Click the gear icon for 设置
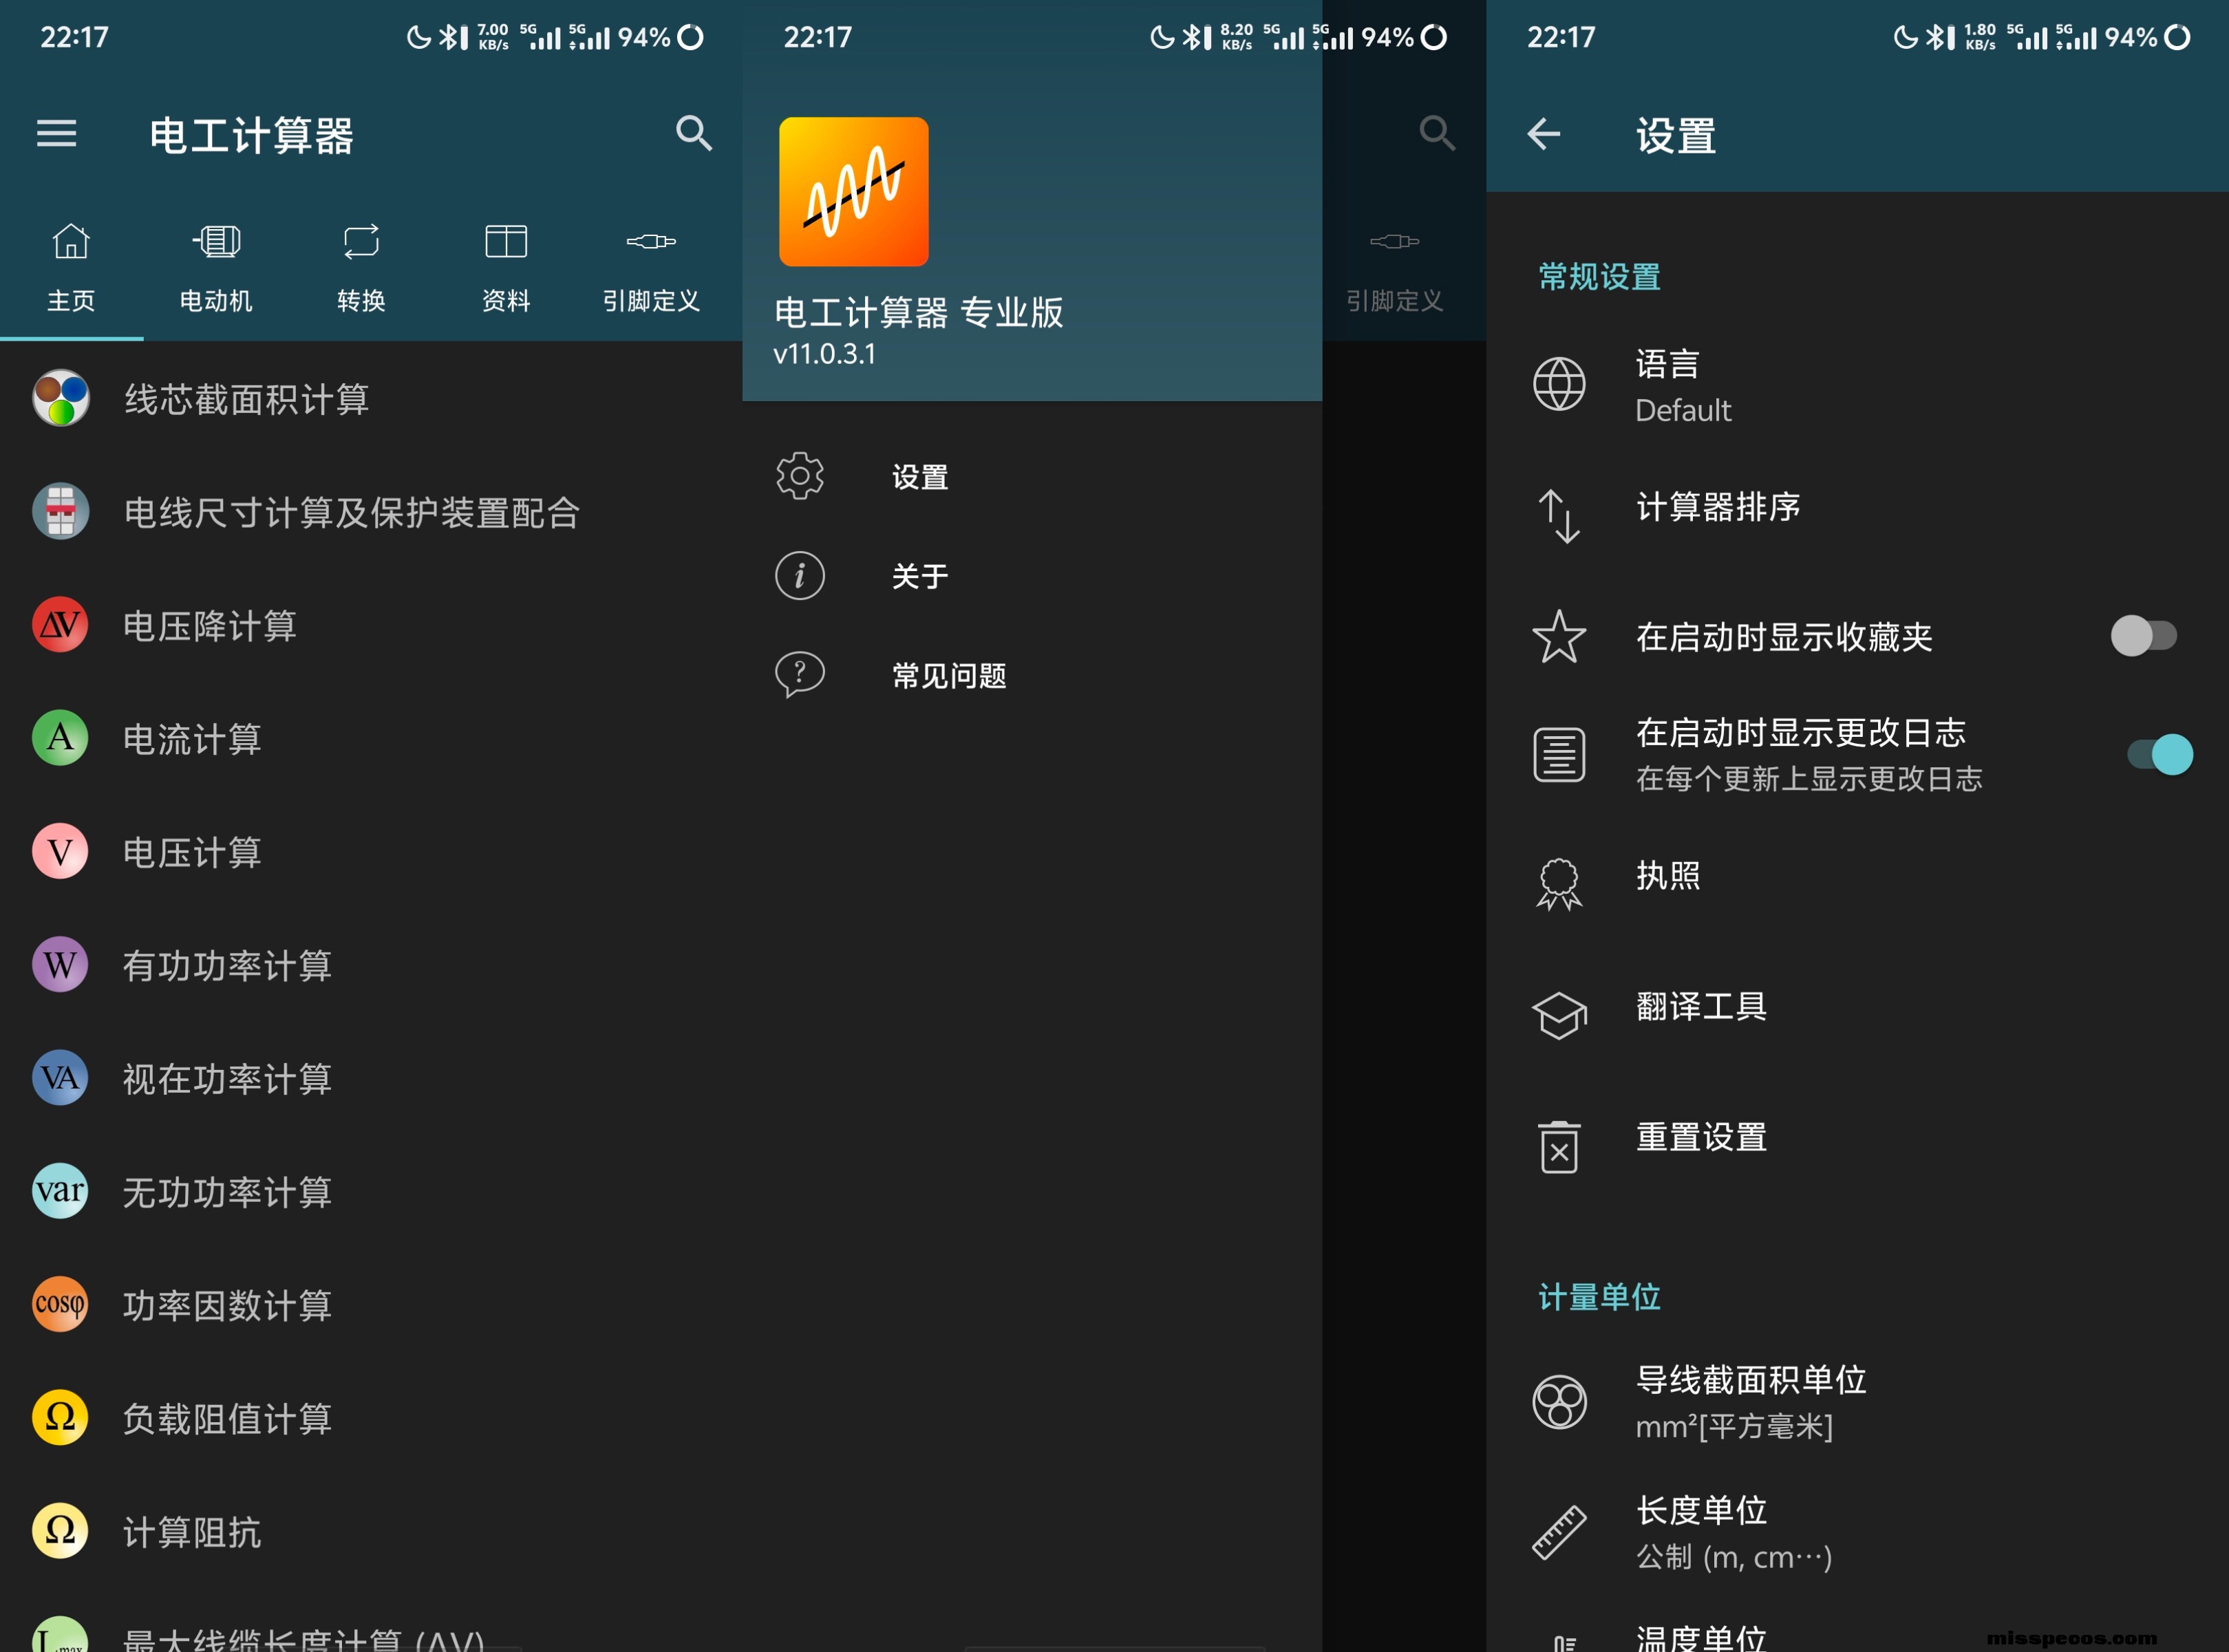Screen dimensions: 2229x1652 point(799,476)
